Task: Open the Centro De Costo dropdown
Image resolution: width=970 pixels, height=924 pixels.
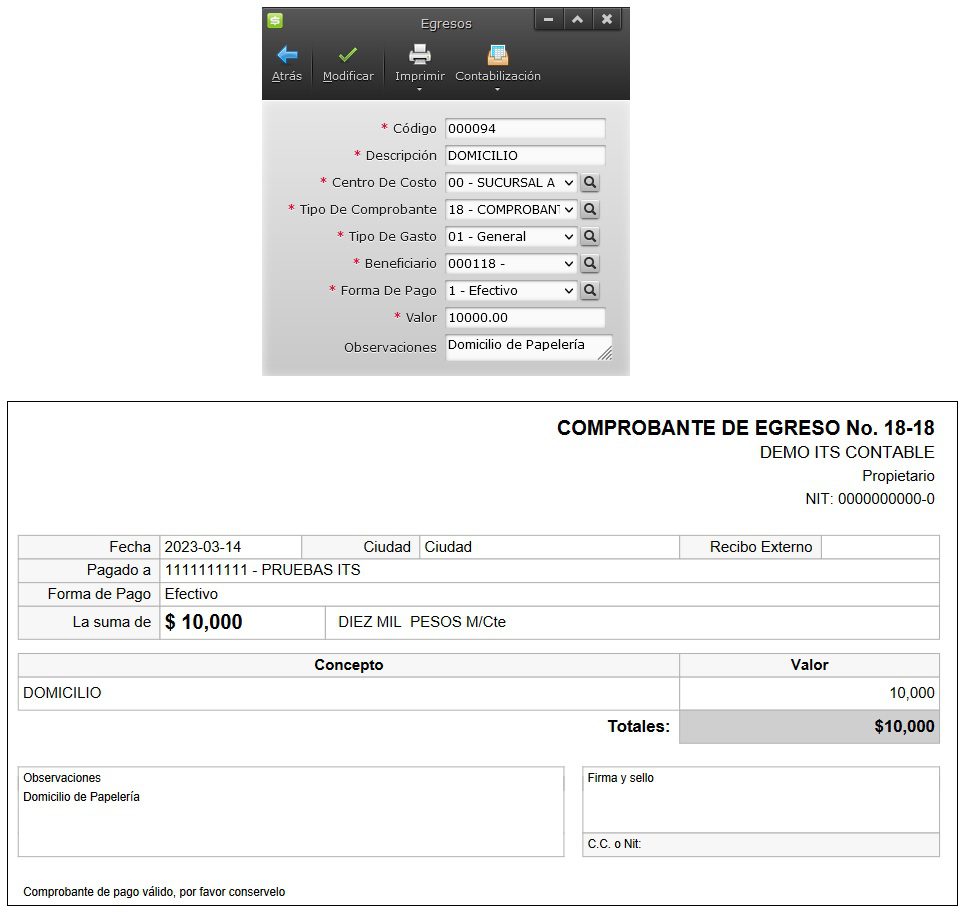Action: coord(511,182)
